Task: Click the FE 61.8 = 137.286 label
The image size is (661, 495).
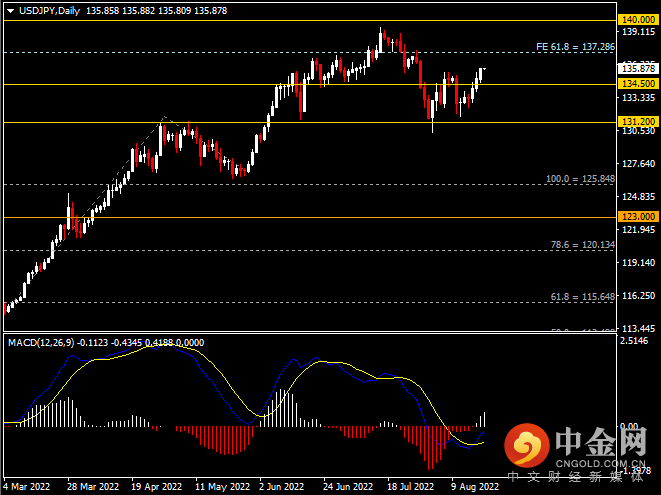Action: [575, 47]
